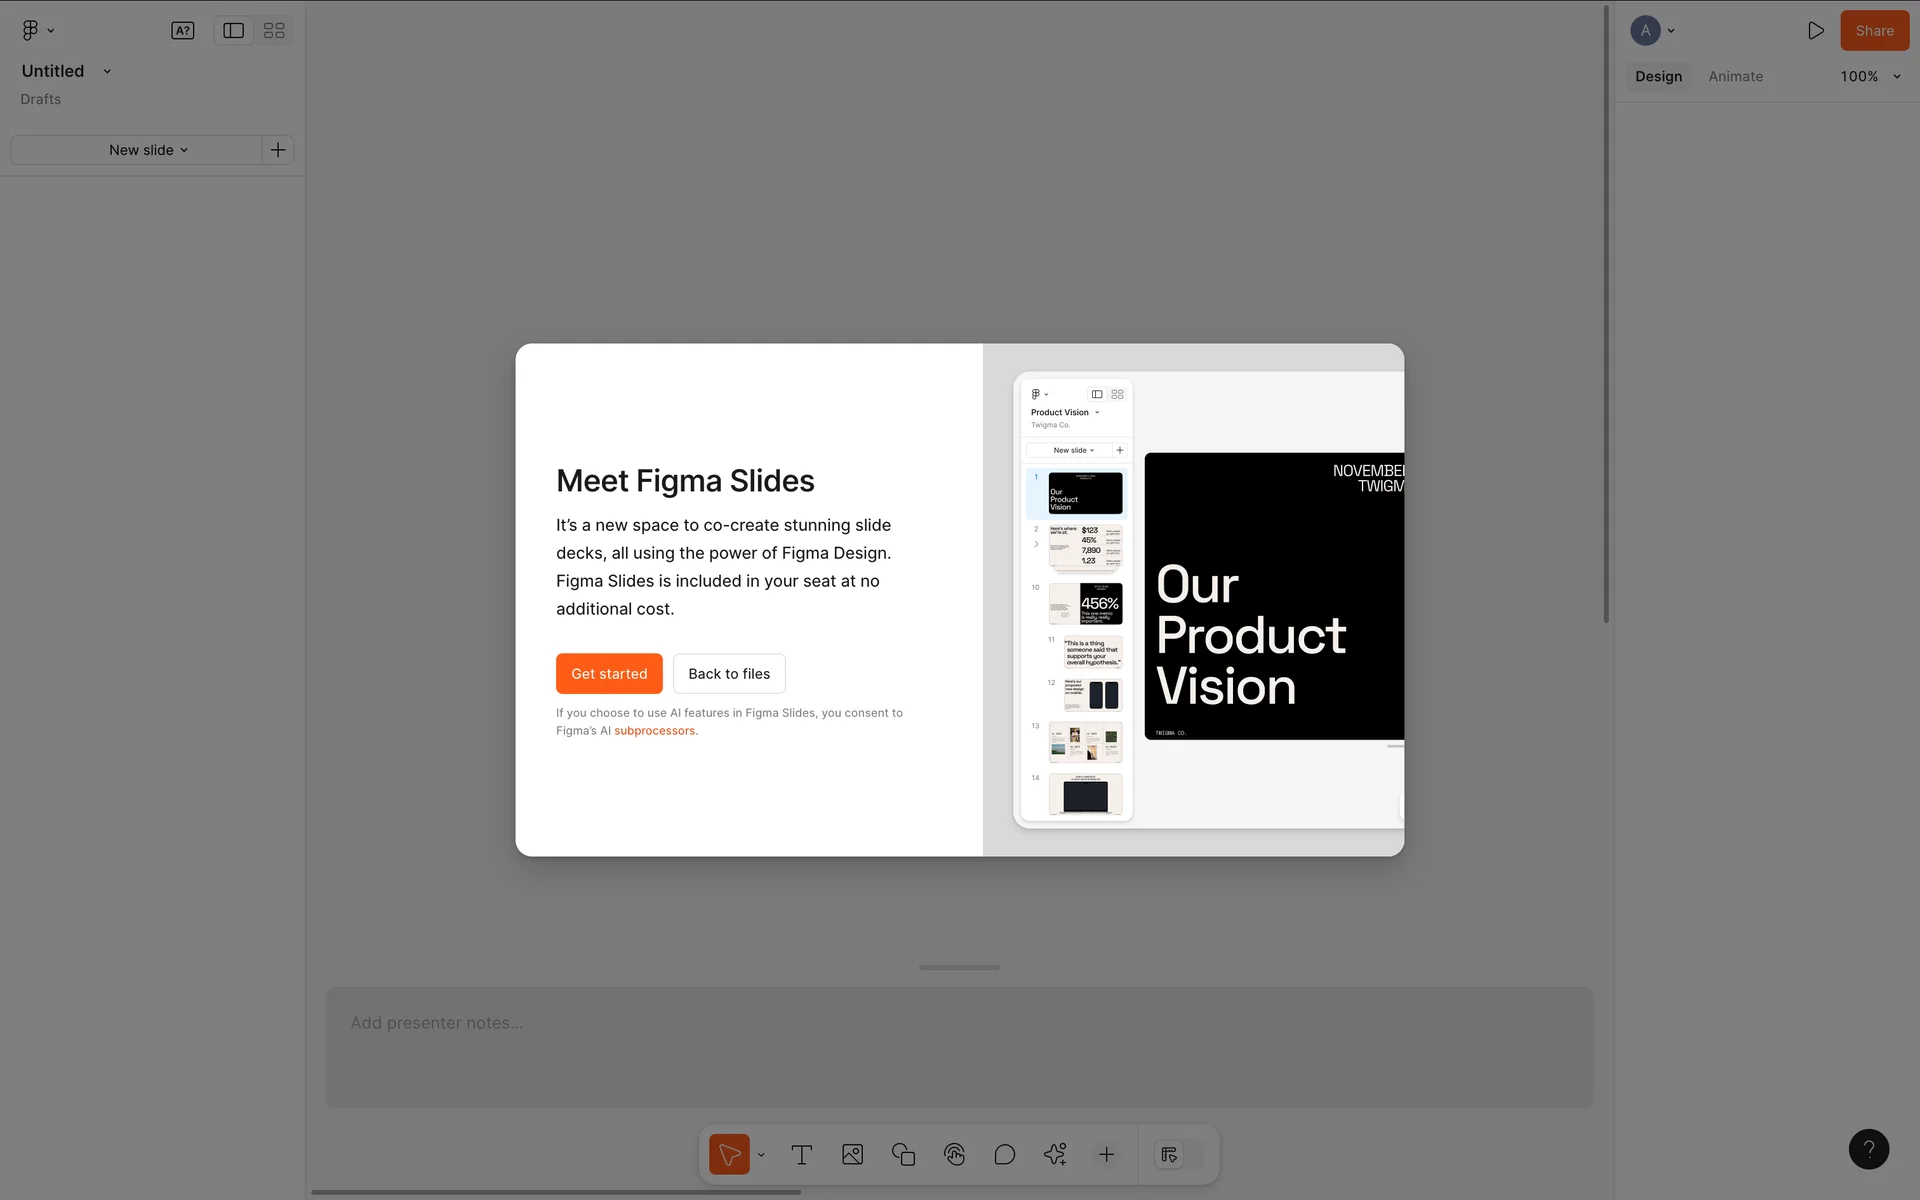Switch to the Animate tab
Viewport: 1920px width, 1200px height.
point(1735,76)
